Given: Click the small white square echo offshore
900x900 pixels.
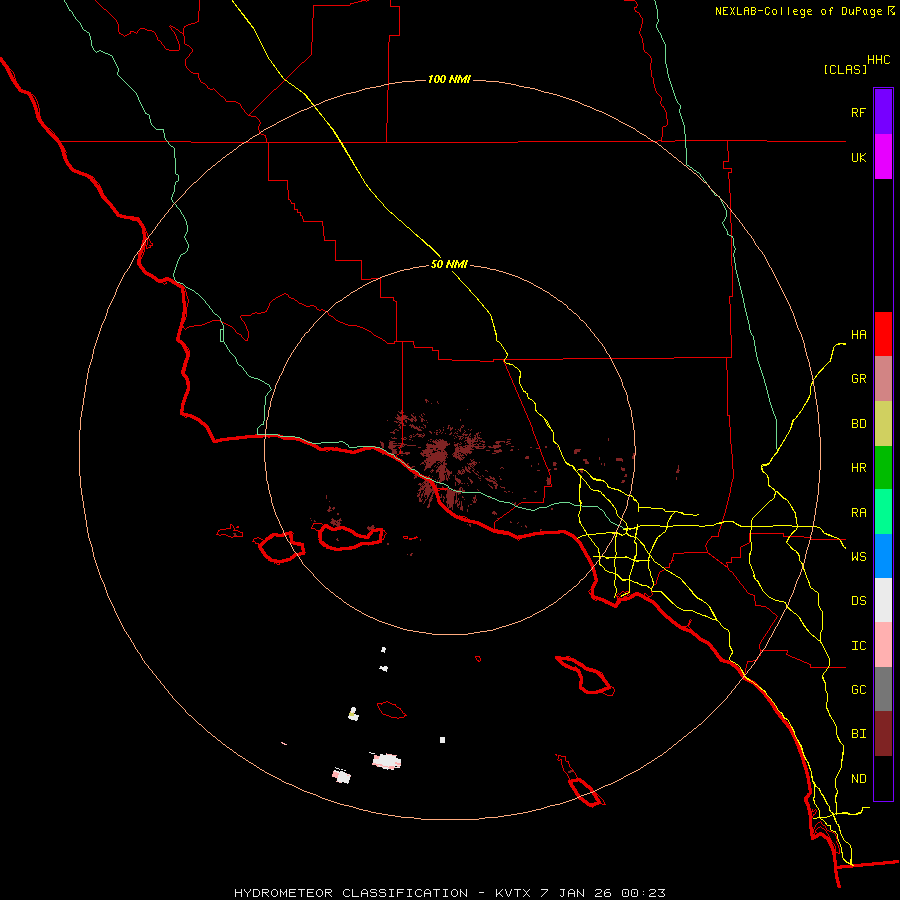Looking at the screenshot, I should [443, 740].
